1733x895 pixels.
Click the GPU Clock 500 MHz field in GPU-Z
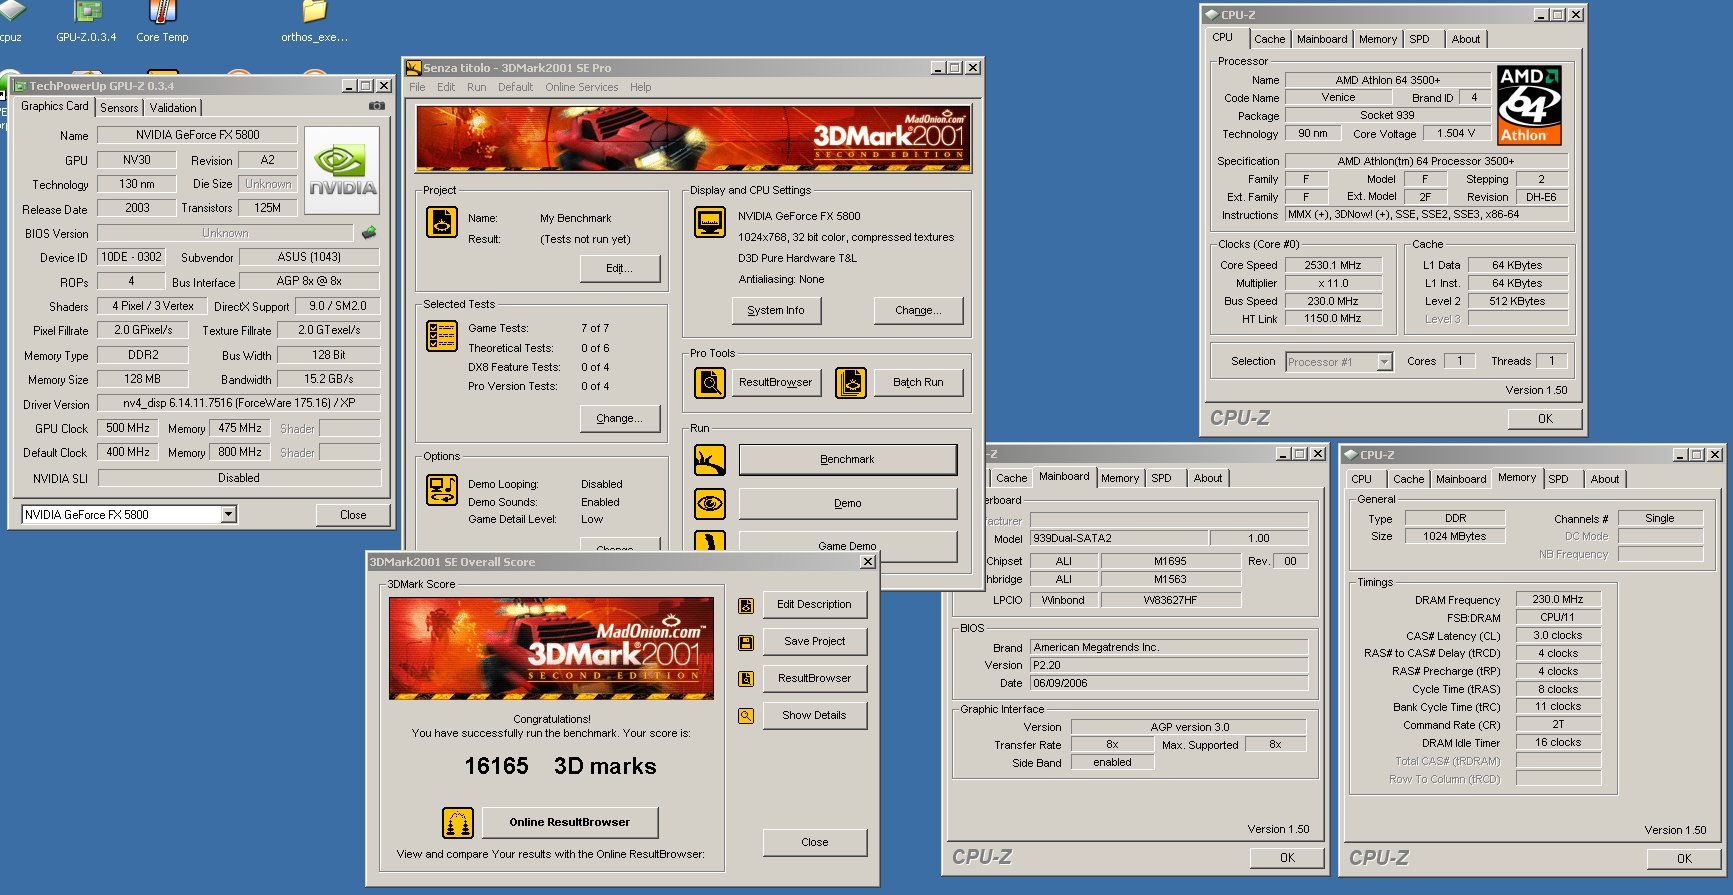(x=128, y=428)
